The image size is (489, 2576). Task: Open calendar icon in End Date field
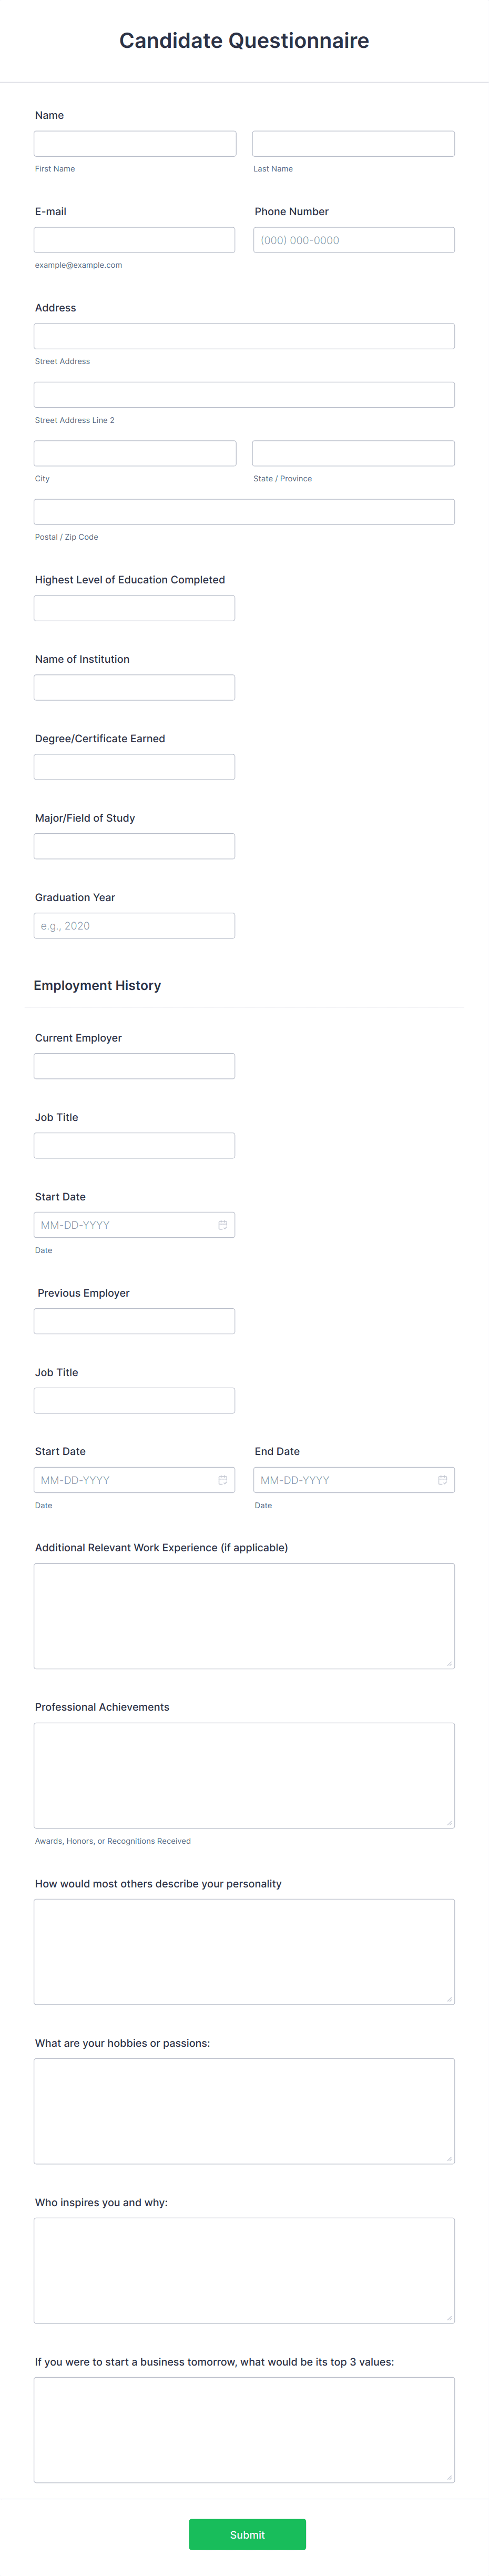[442, 1480]
